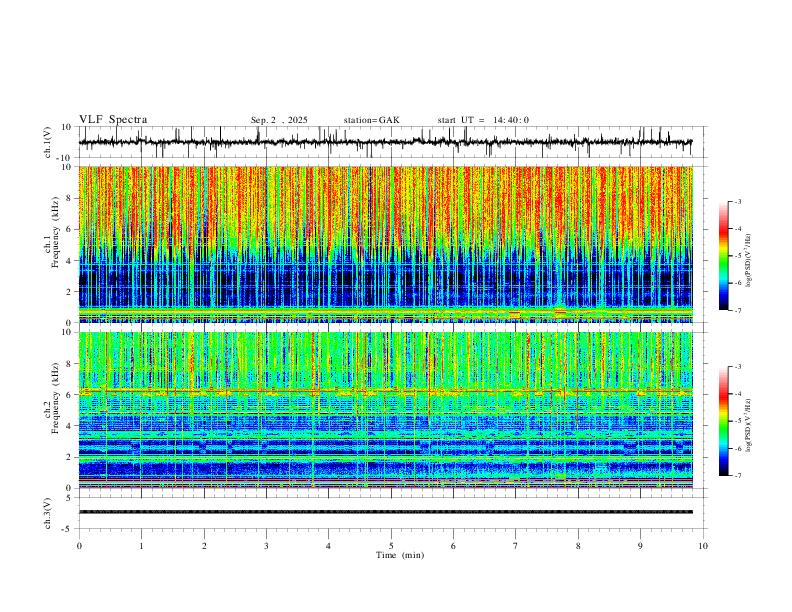Click the "4" kHz tick on ch.1 spectrogram
The height and width of the screenshot is (612, 792).
click(69, 261)
